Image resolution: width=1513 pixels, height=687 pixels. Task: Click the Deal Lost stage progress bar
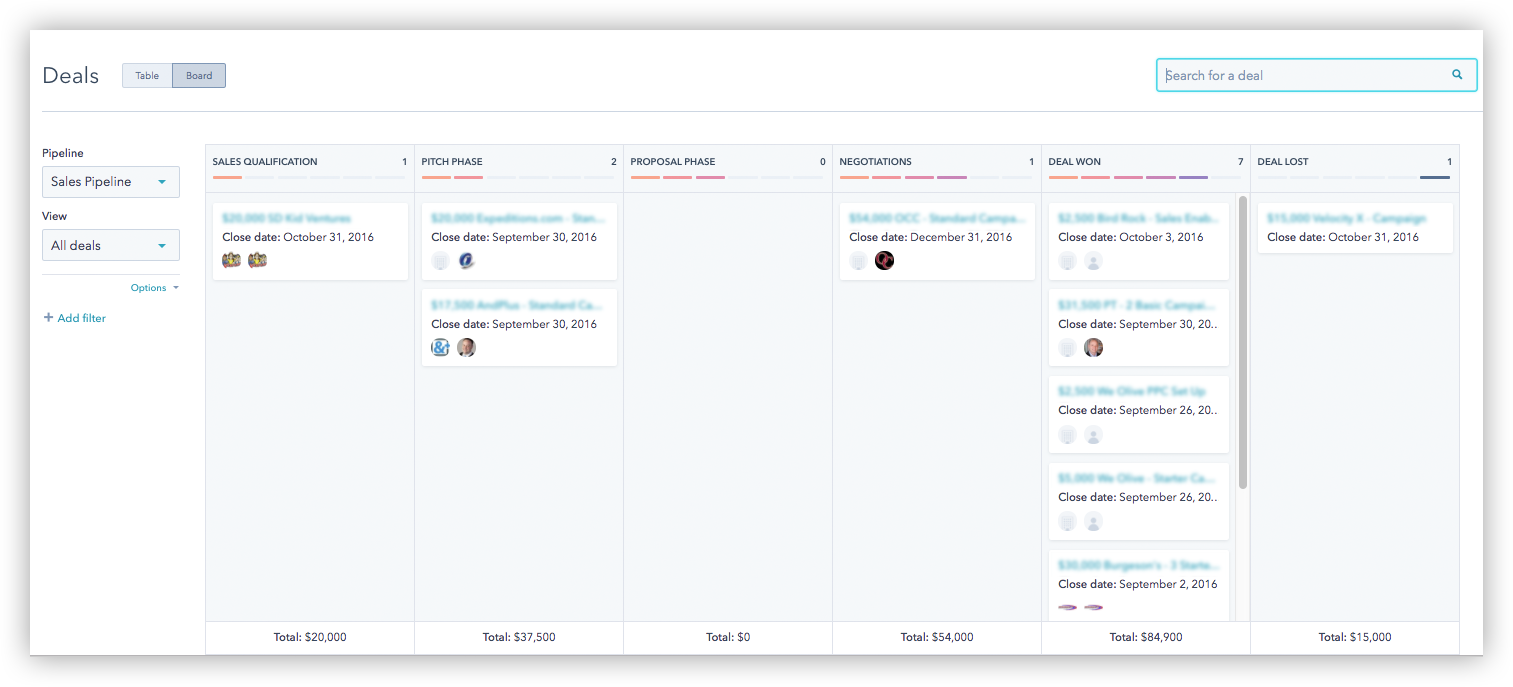(1353, 177)
